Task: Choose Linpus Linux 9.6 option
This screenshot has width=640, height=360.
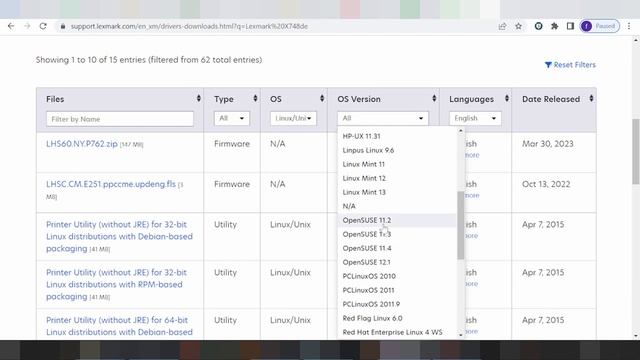Action: [397, 150]
